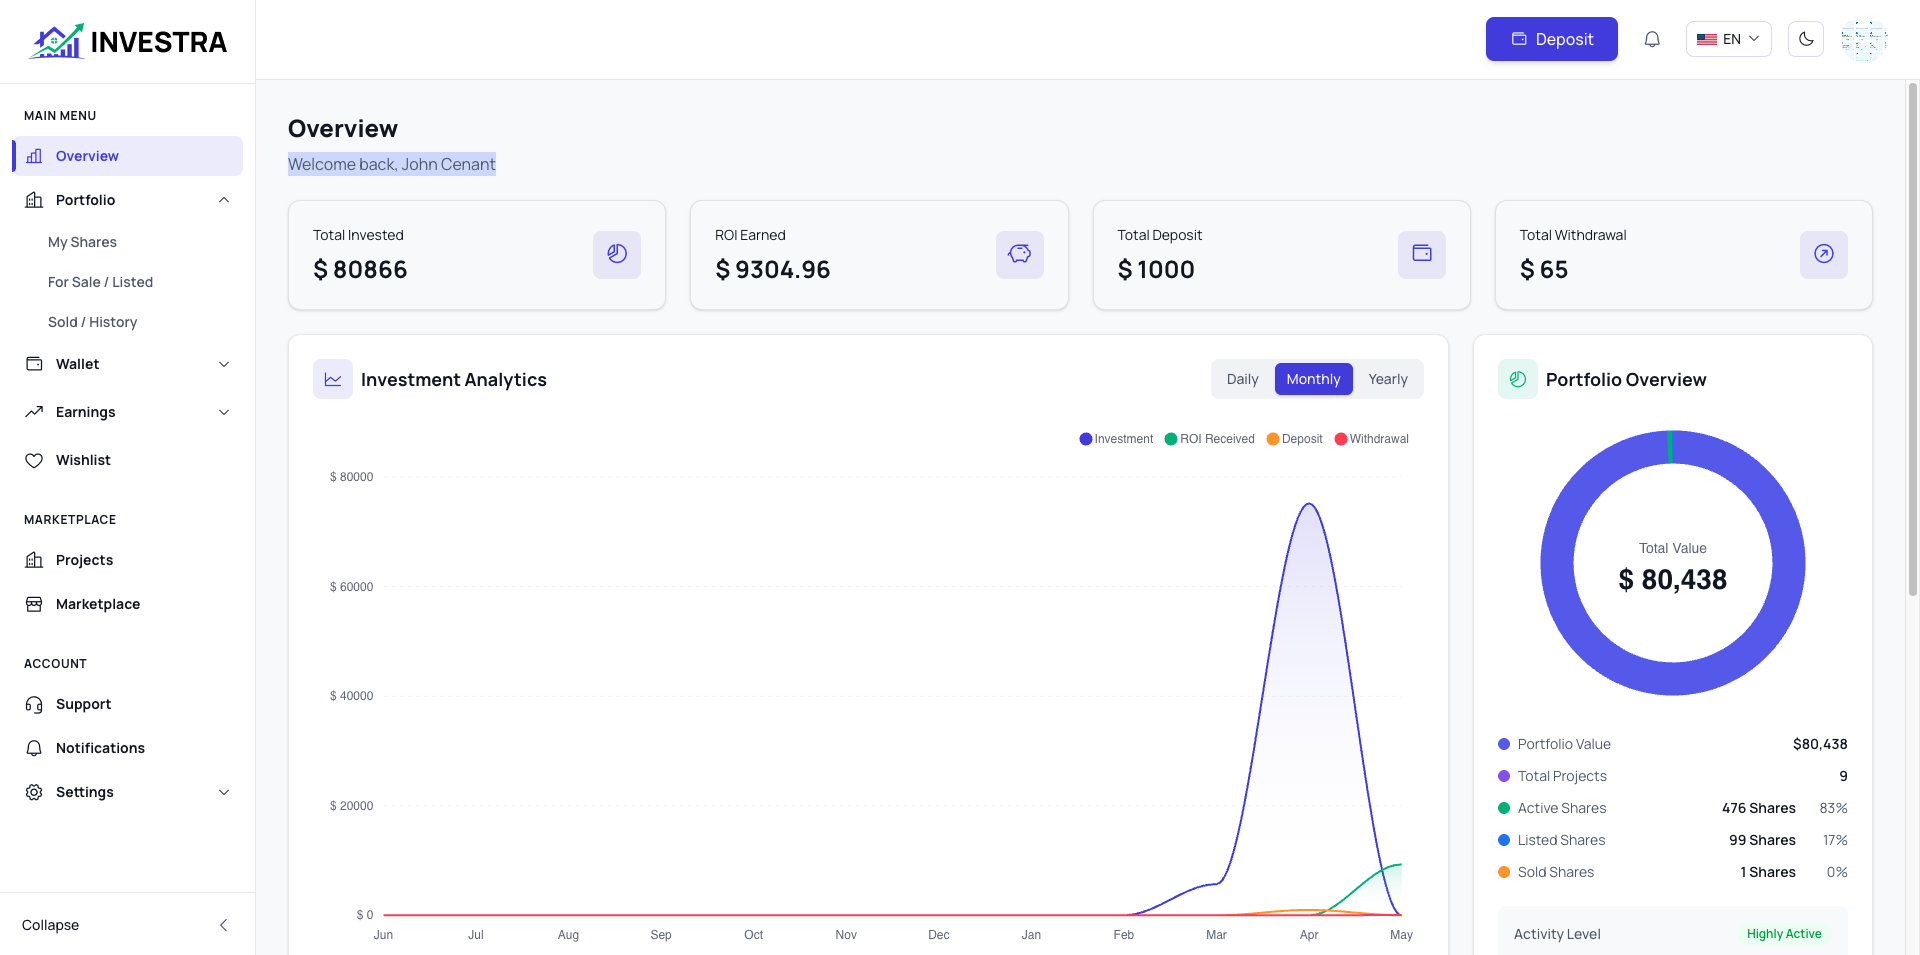Click the Wishlist heart icon
Image resolution: width=1920 pixels, height=955 pixels.
point(34,460)
